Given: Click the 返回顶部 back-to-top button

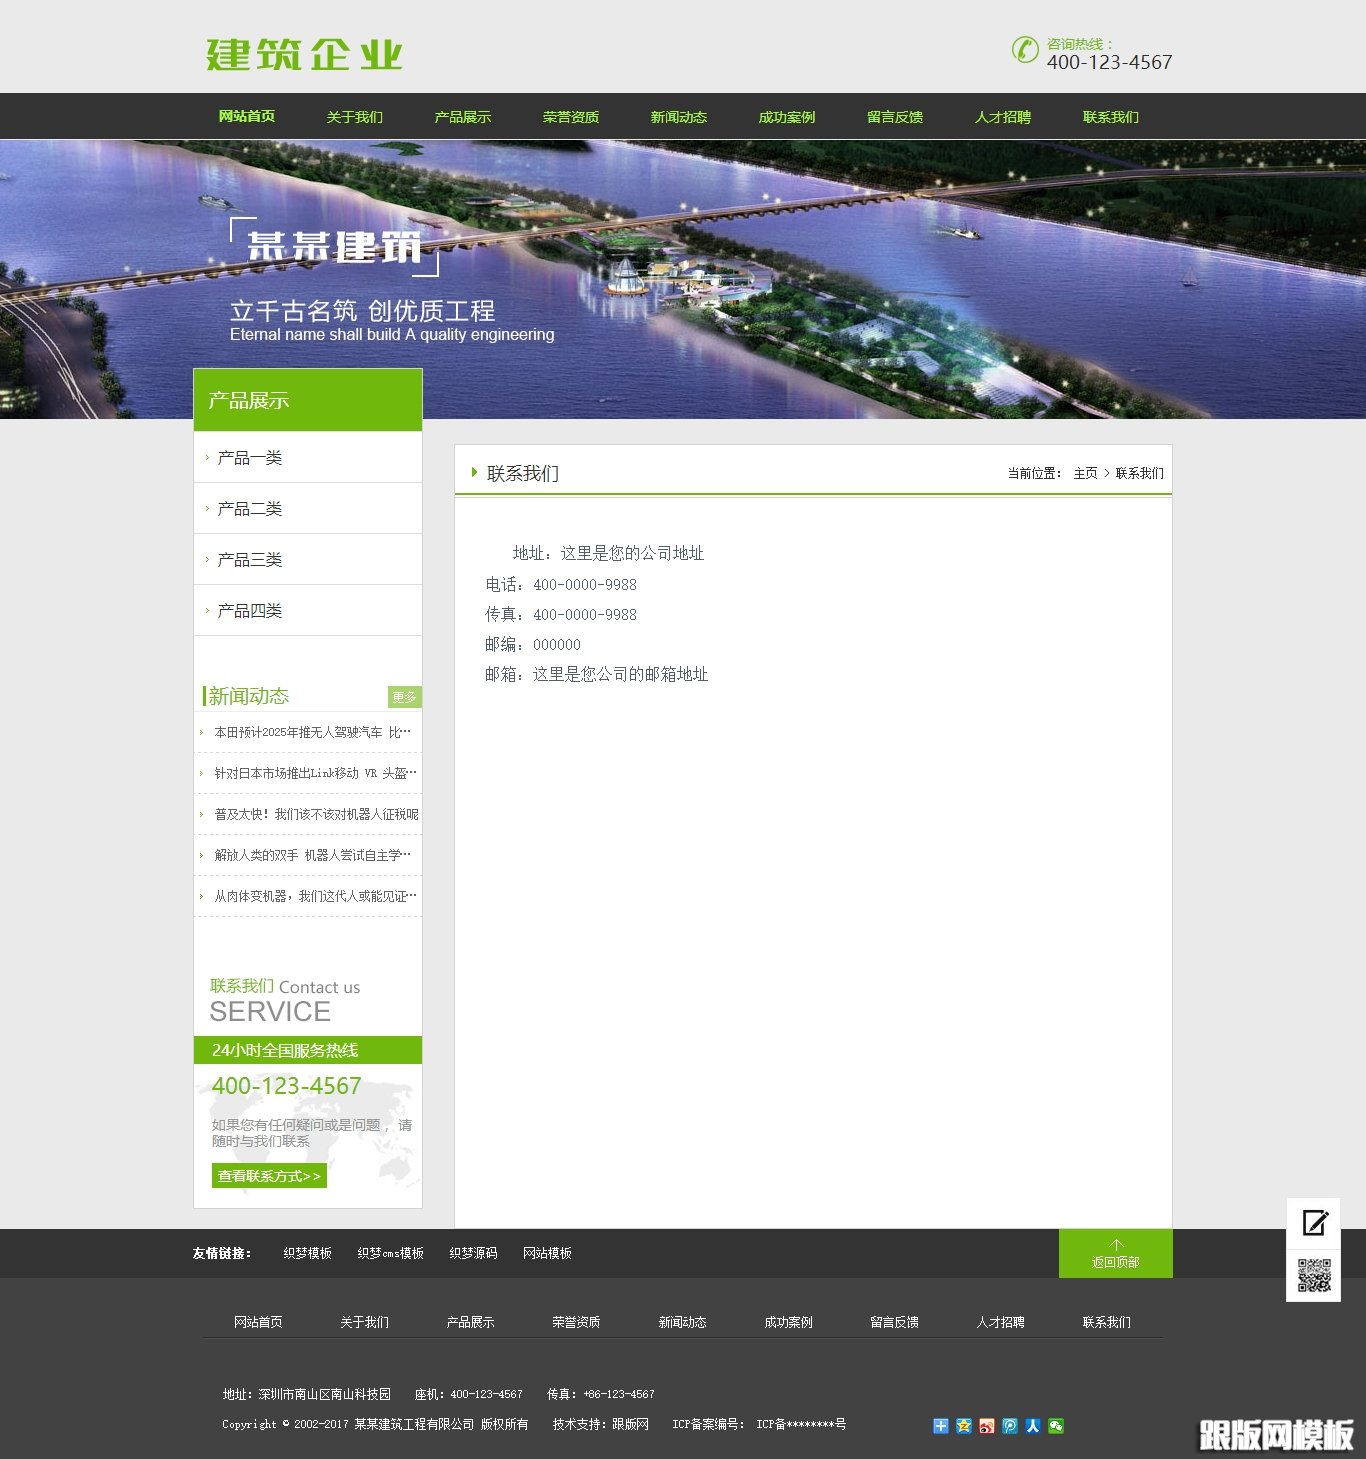Looking at the screenshot, I should (x=1115, y=1254).
